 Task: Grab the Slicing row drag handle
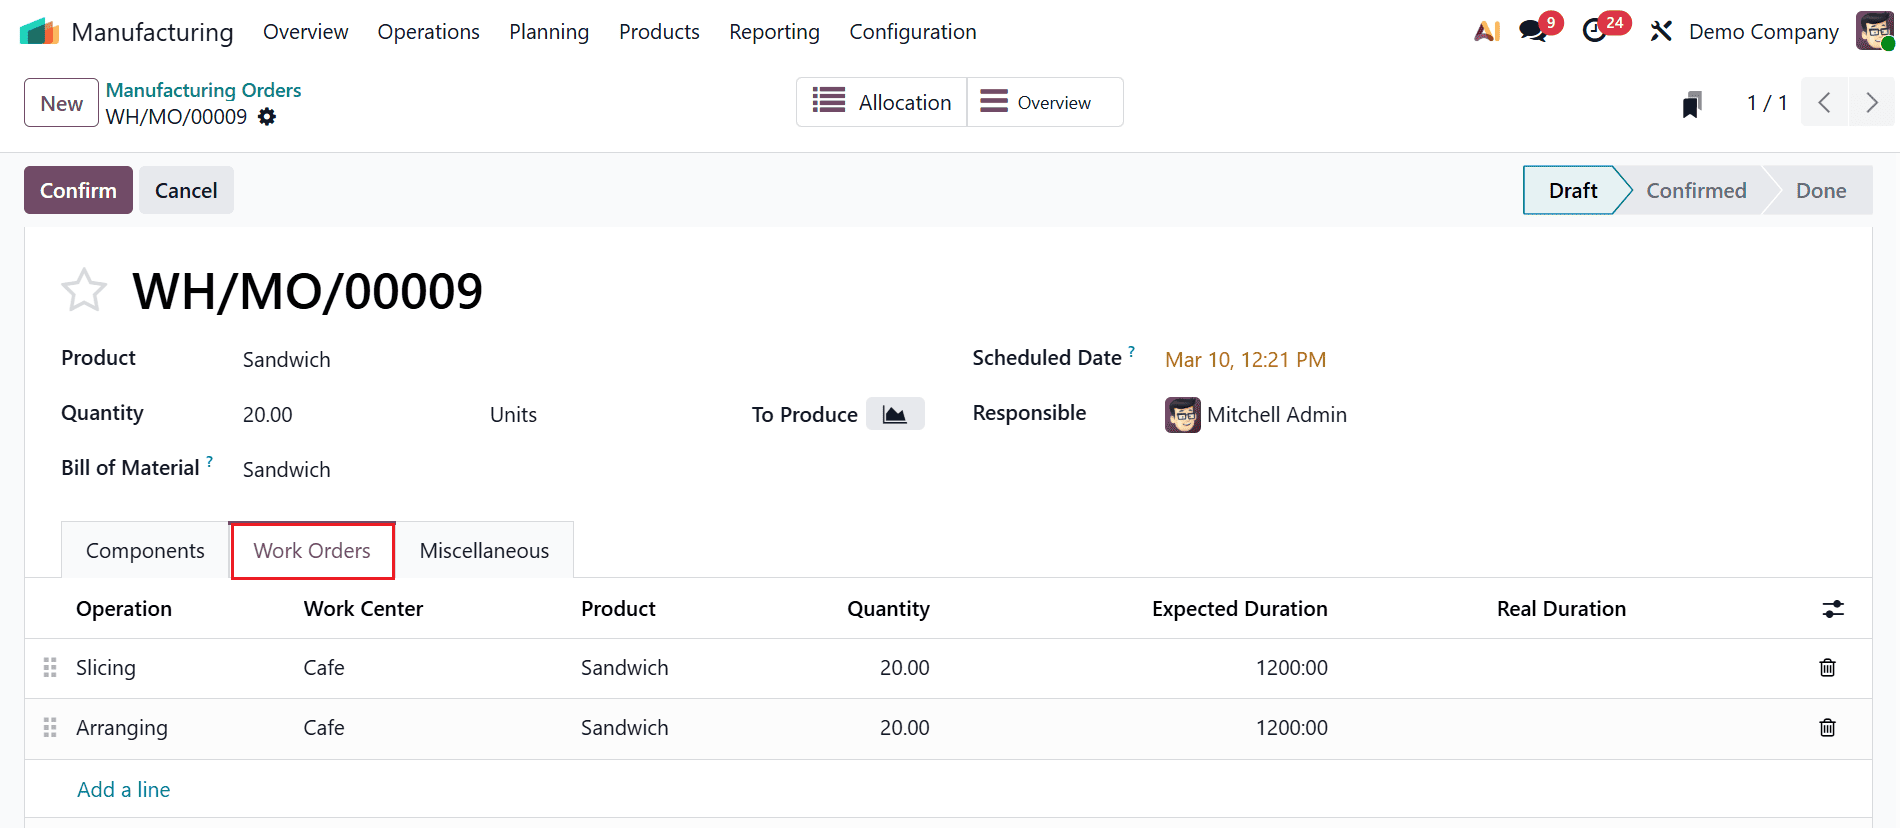pos(50,668)
